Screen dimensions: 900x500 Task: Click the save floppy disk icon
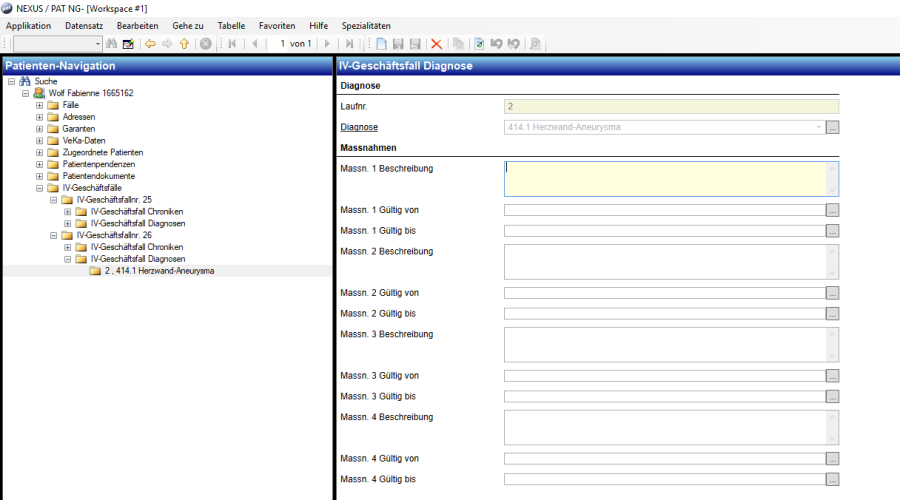coord(397,44)
